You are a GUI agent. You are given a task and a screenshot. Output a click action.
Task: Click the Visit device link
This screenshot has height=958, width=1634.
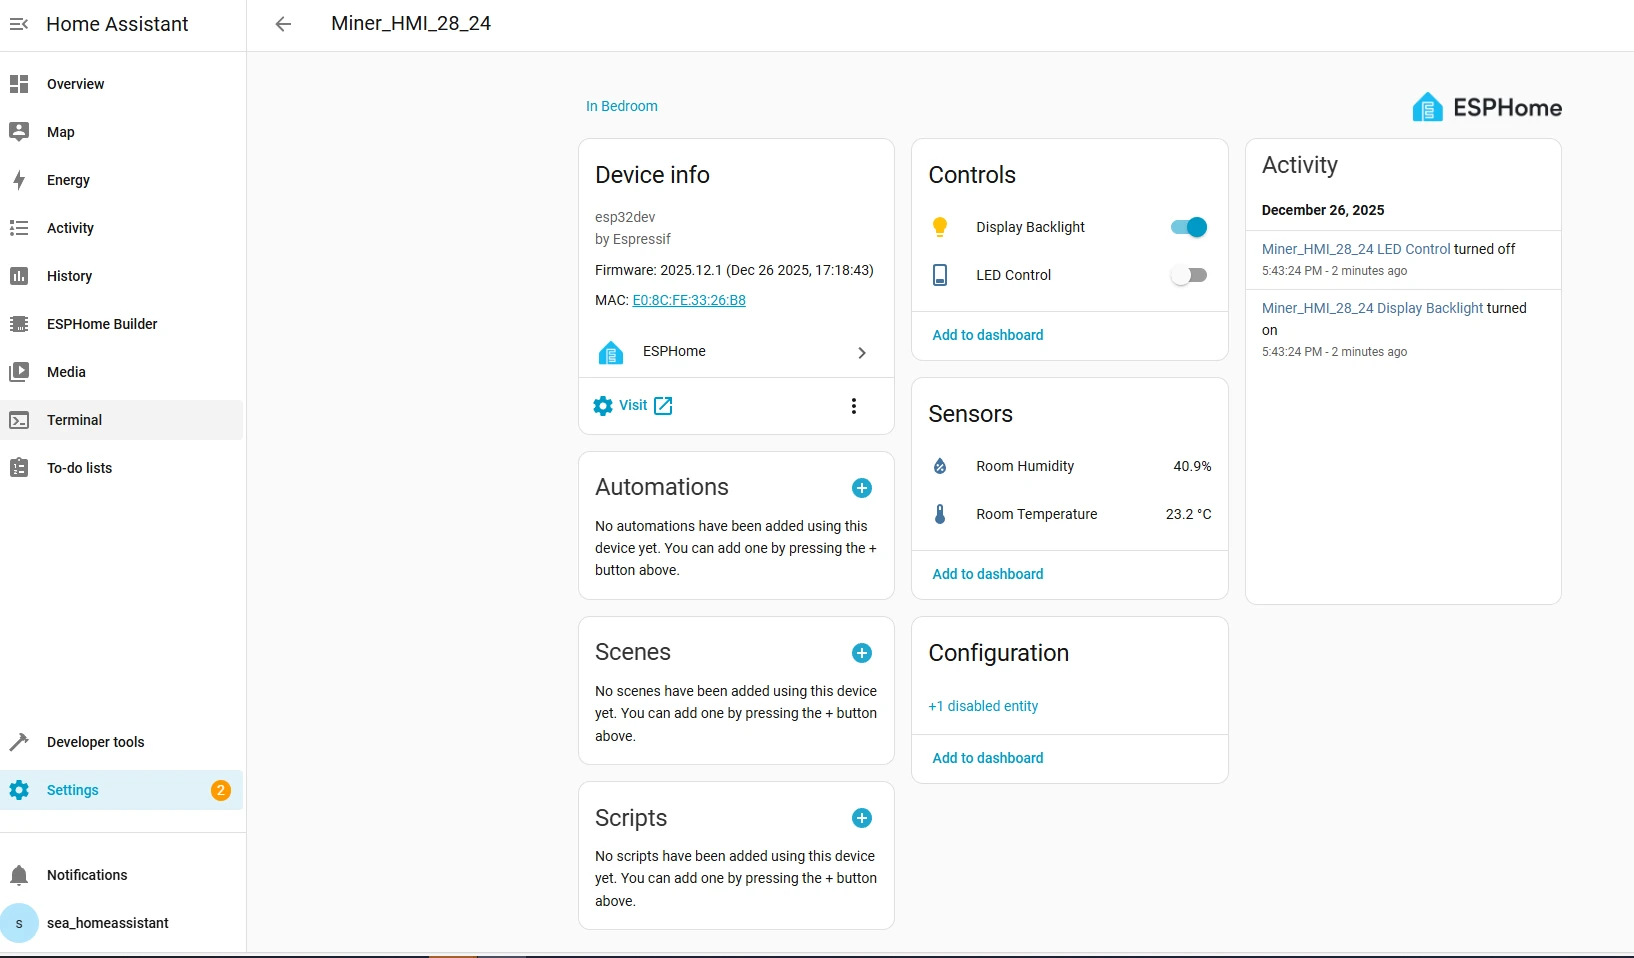[x=633, y=405]
